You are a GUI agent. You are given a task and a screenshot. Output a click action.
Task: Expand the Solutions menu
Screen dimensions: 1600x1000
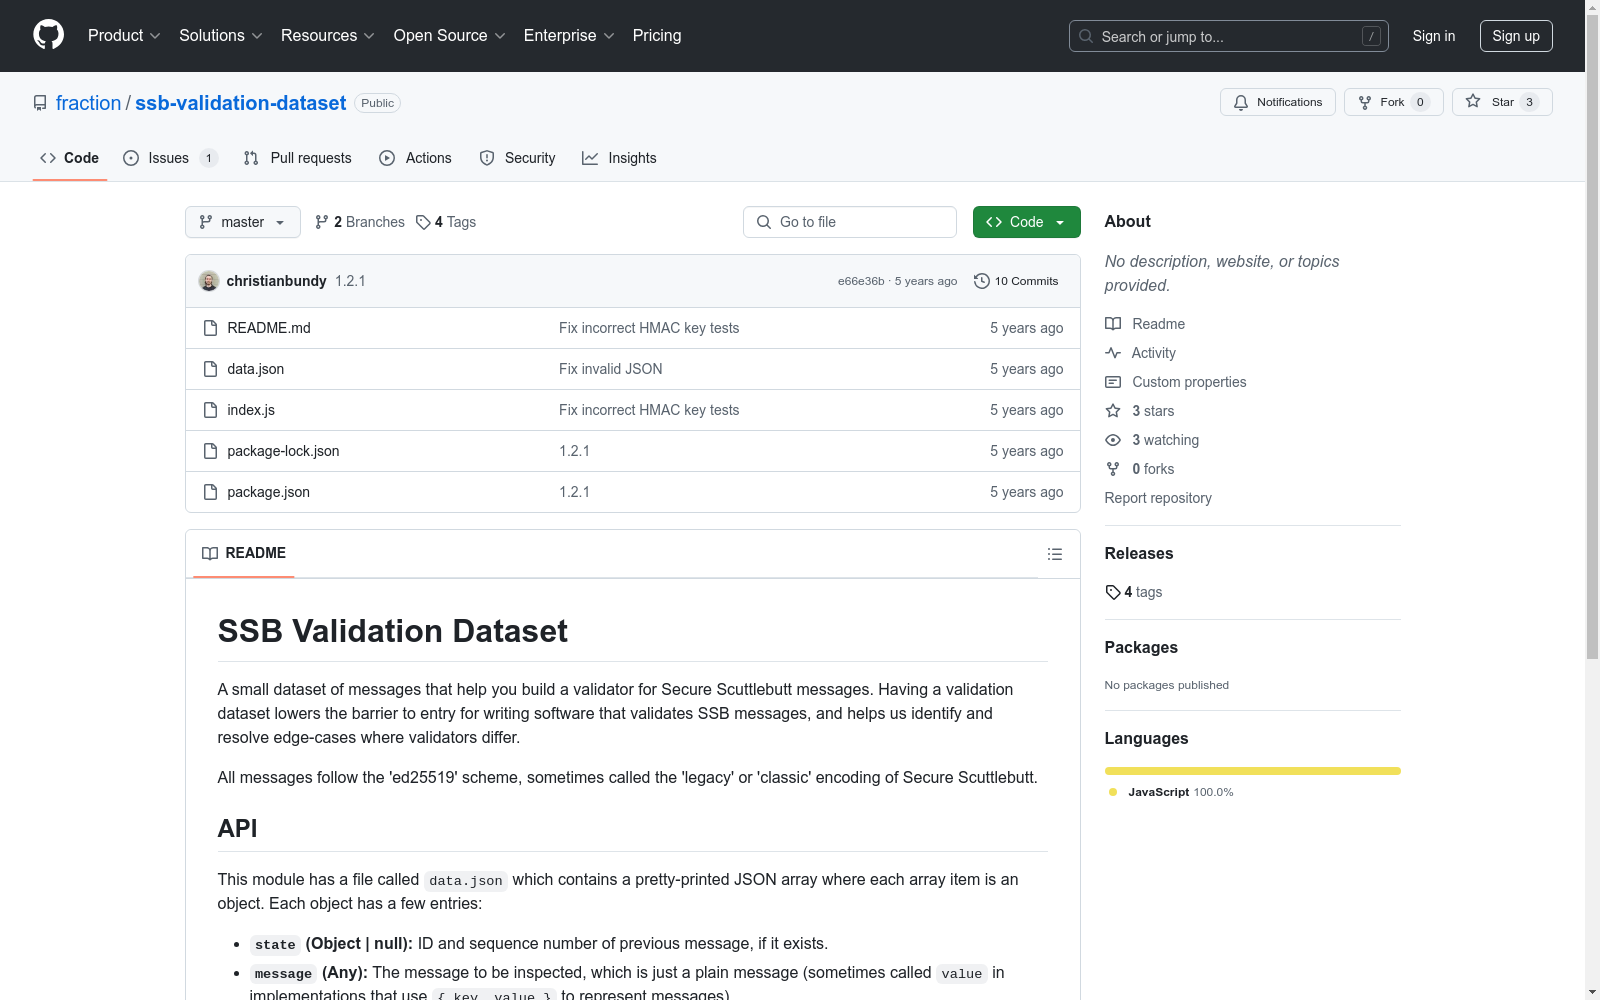pos(221,35)
